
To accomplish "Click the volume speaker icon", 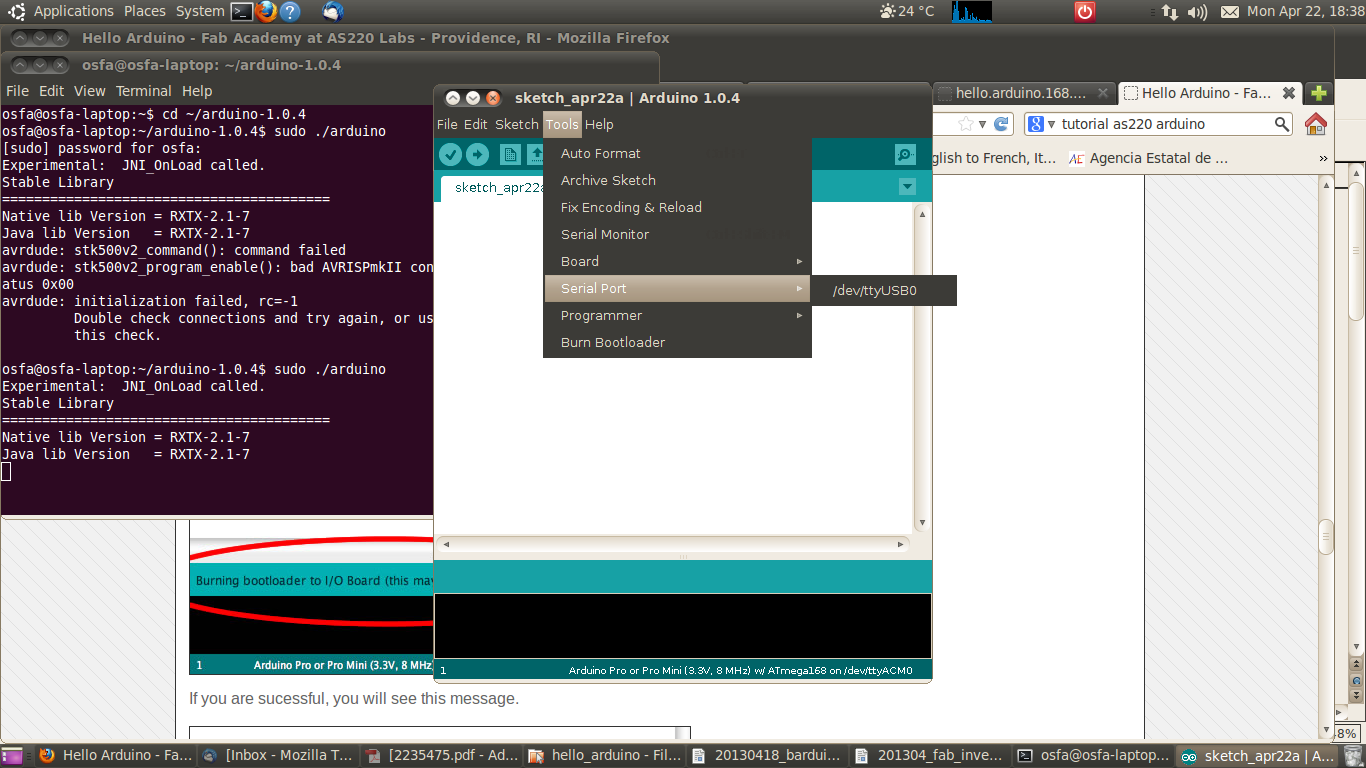I will pyautogui.click(x=1197, y=12).
